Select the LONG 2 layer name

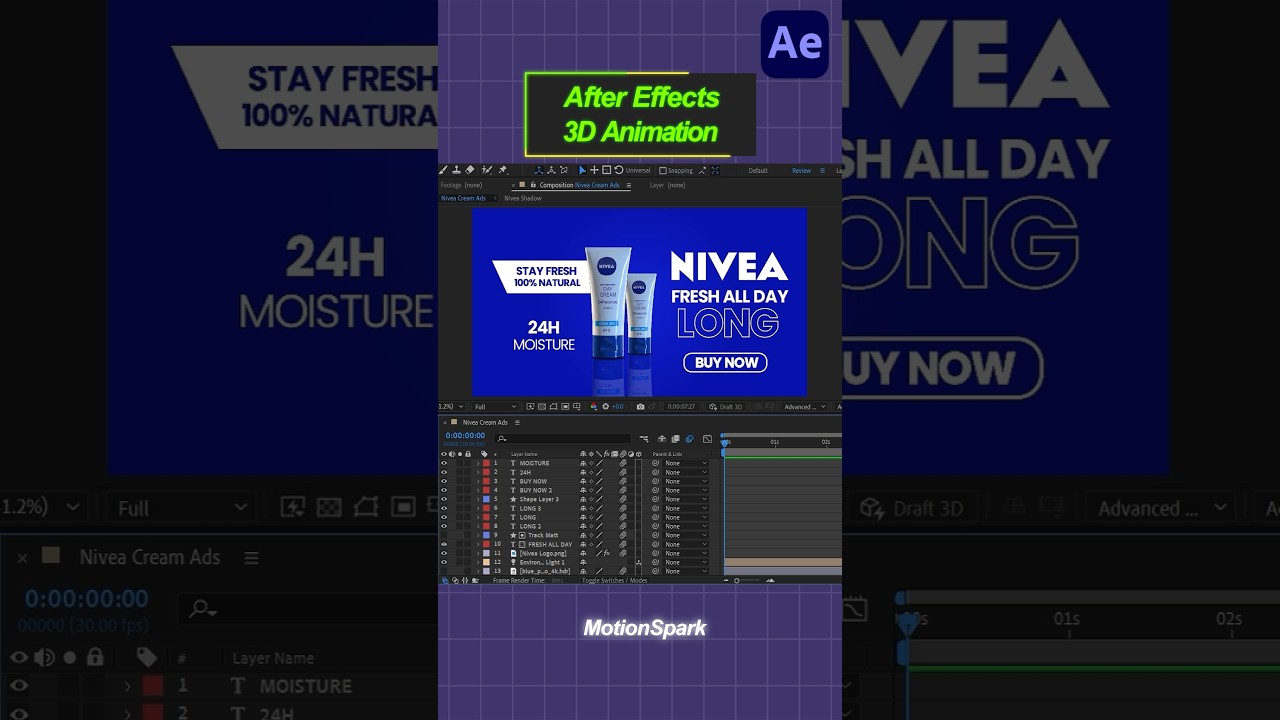(x=530, y=526)
